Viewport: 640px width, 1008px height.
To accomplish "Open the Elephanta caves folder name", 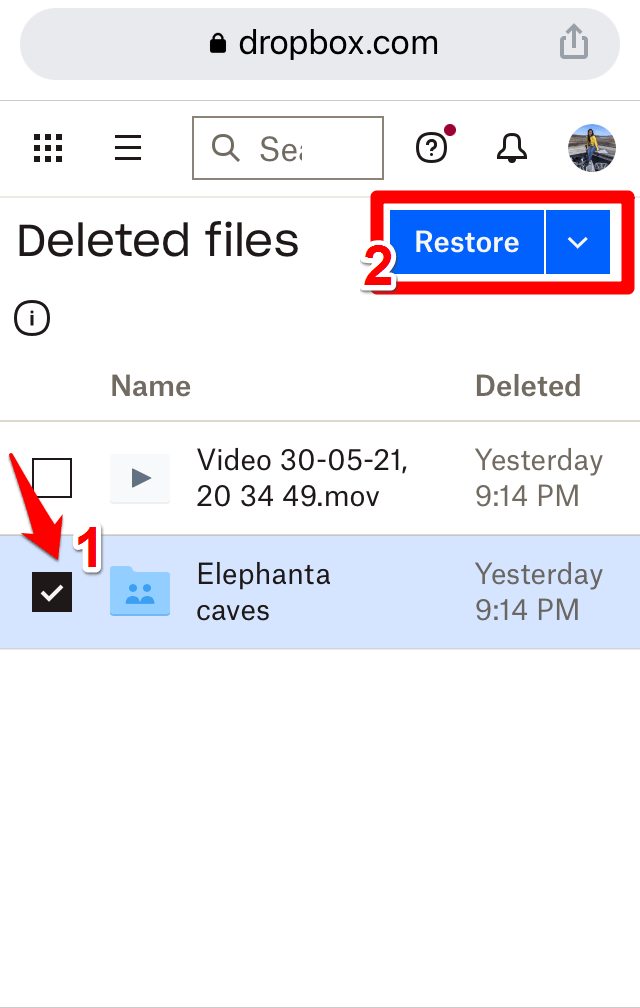I will pos(263,592).
